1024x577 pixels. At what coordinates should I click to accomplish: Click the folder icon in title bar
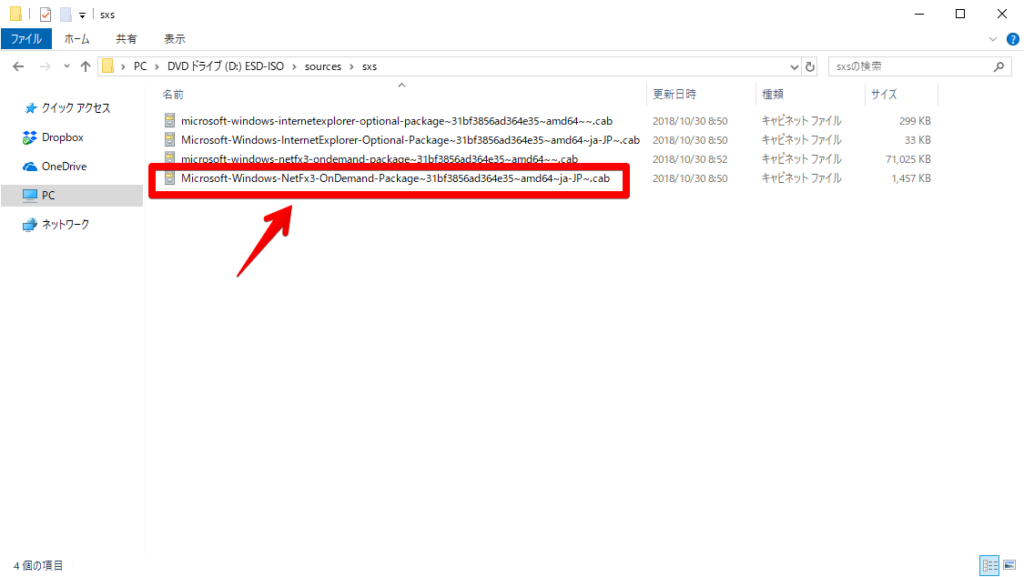[x=16, y=14]
